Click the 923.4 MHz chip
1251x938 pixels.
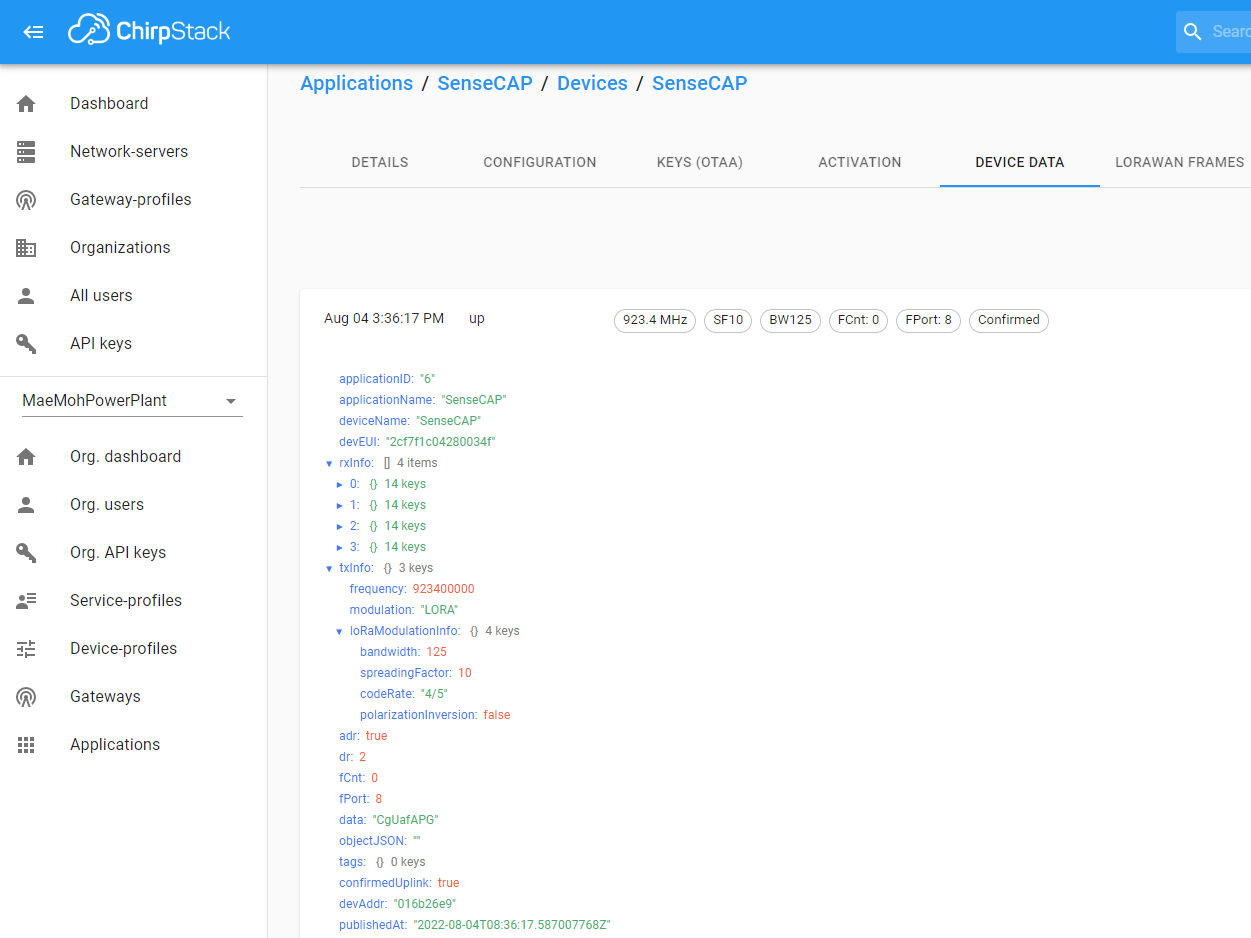coord(655,320)
